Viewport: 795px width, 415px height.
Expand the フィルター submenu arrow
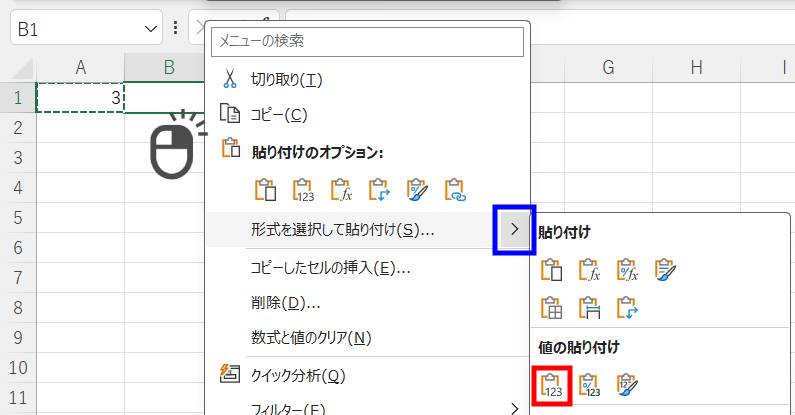[x=515, y=408]
